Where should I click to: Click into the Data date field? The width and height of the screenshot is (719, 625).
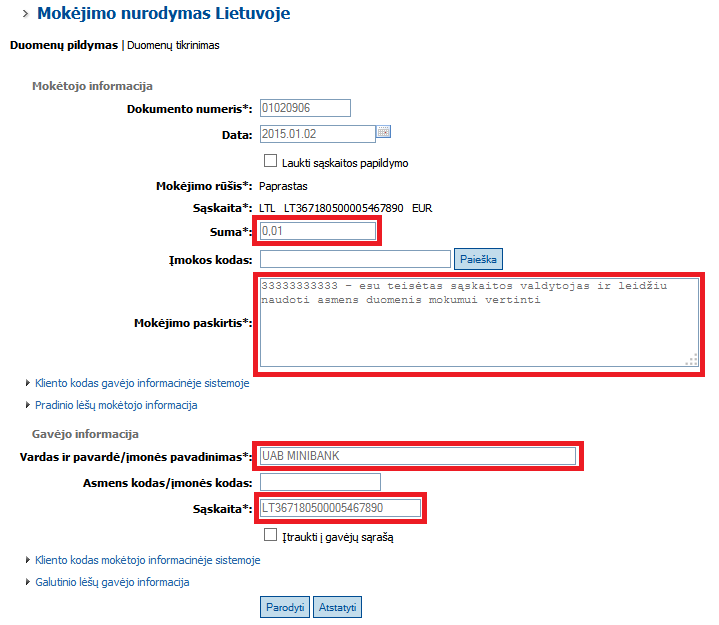click(x=318, y=134)
